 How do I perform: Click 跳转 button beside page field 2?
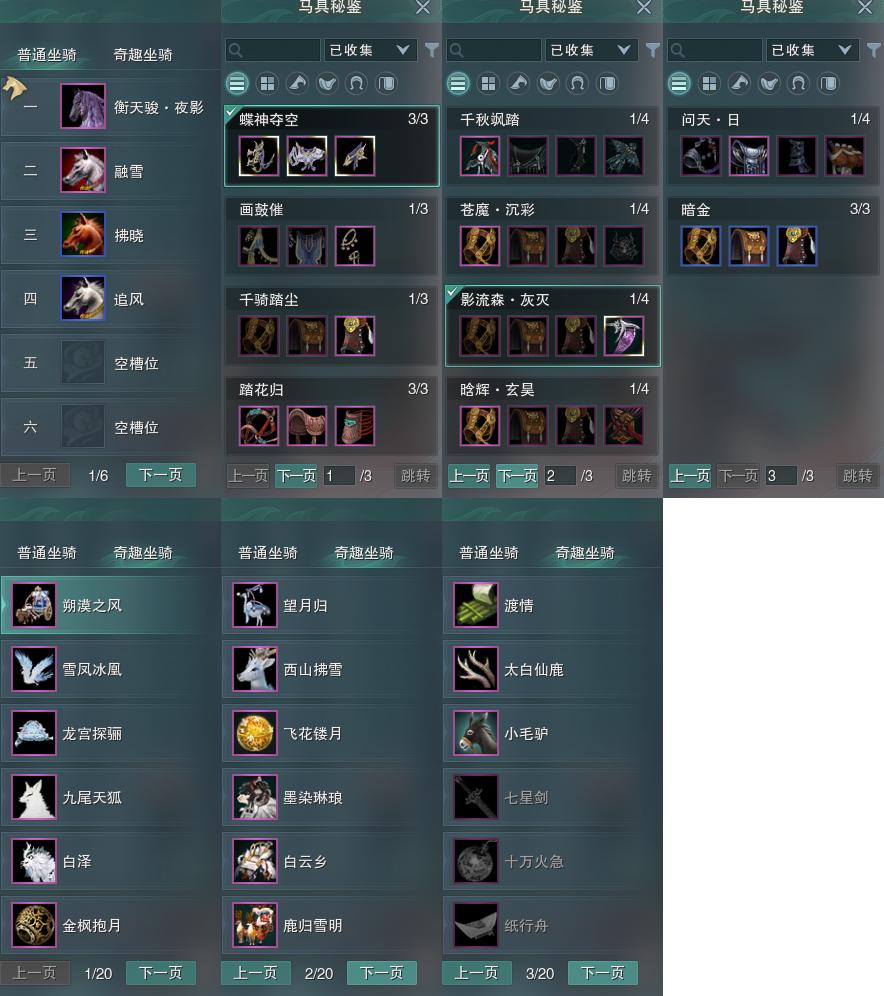click(636, 476)
